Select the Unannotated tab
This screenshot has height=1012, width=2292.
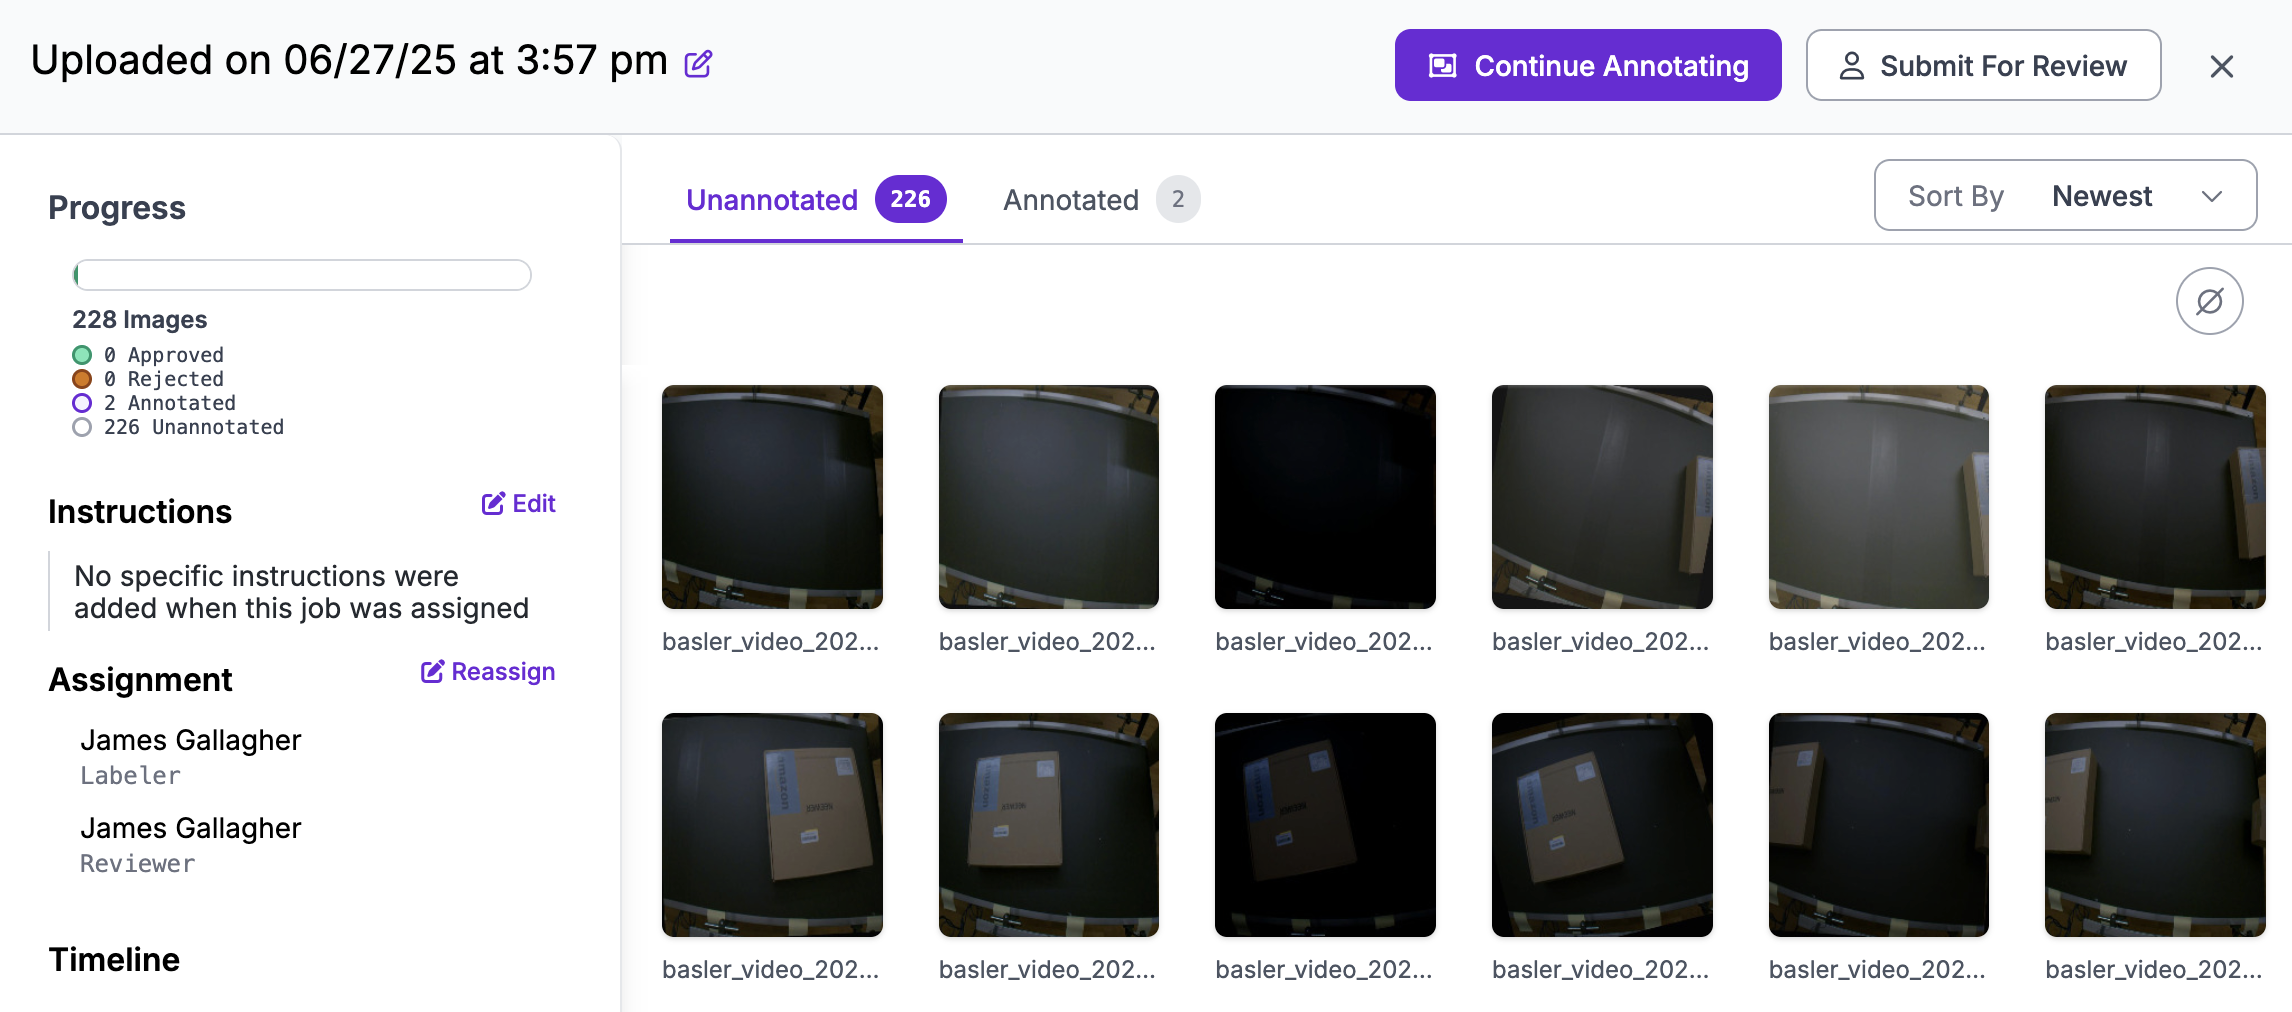pos(771,200)
